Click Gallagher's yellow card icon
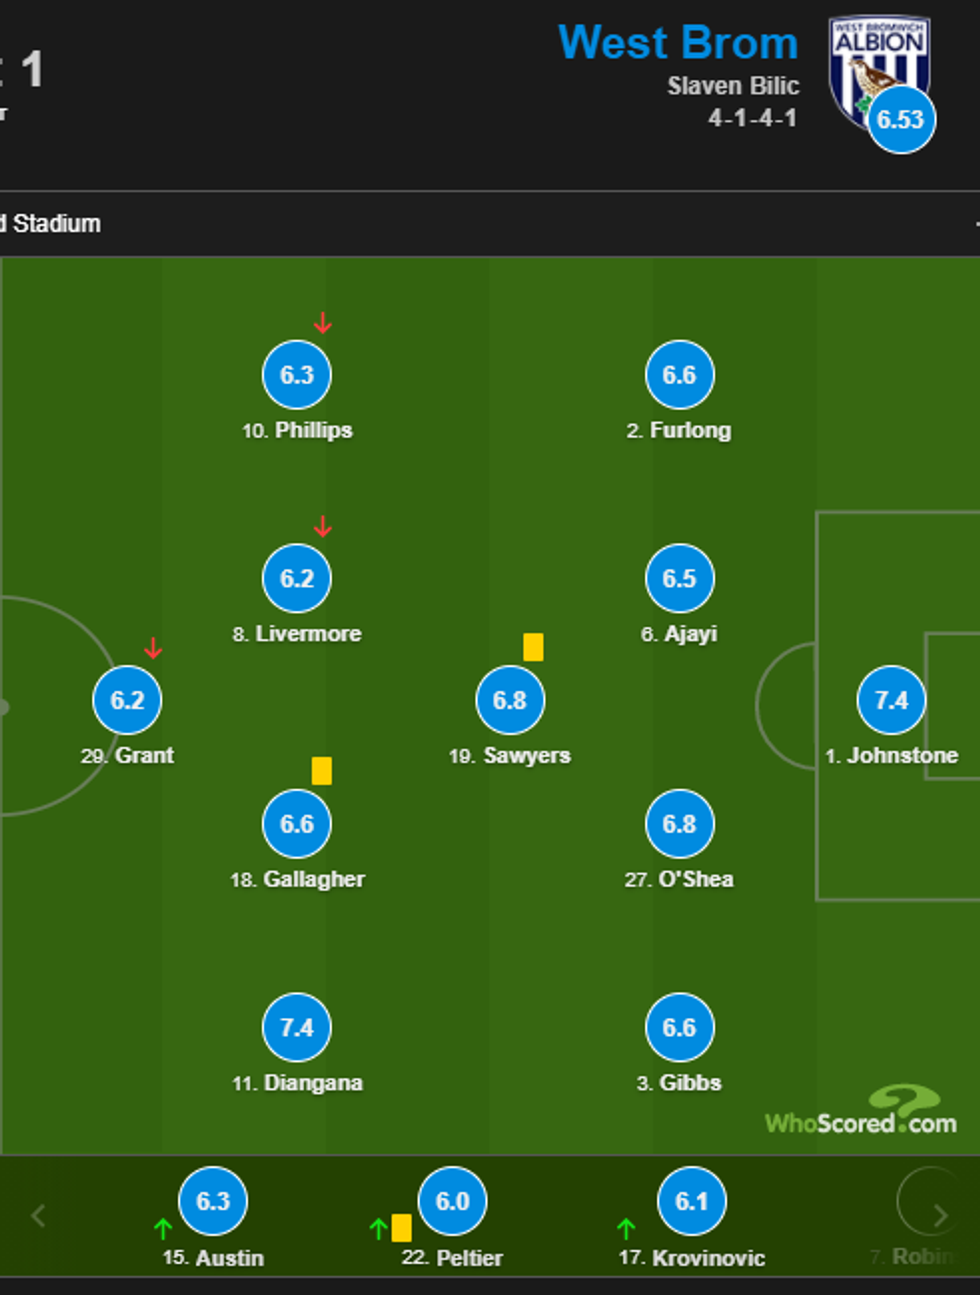This screenshot has width=980, height=1295. click(321, 771)
